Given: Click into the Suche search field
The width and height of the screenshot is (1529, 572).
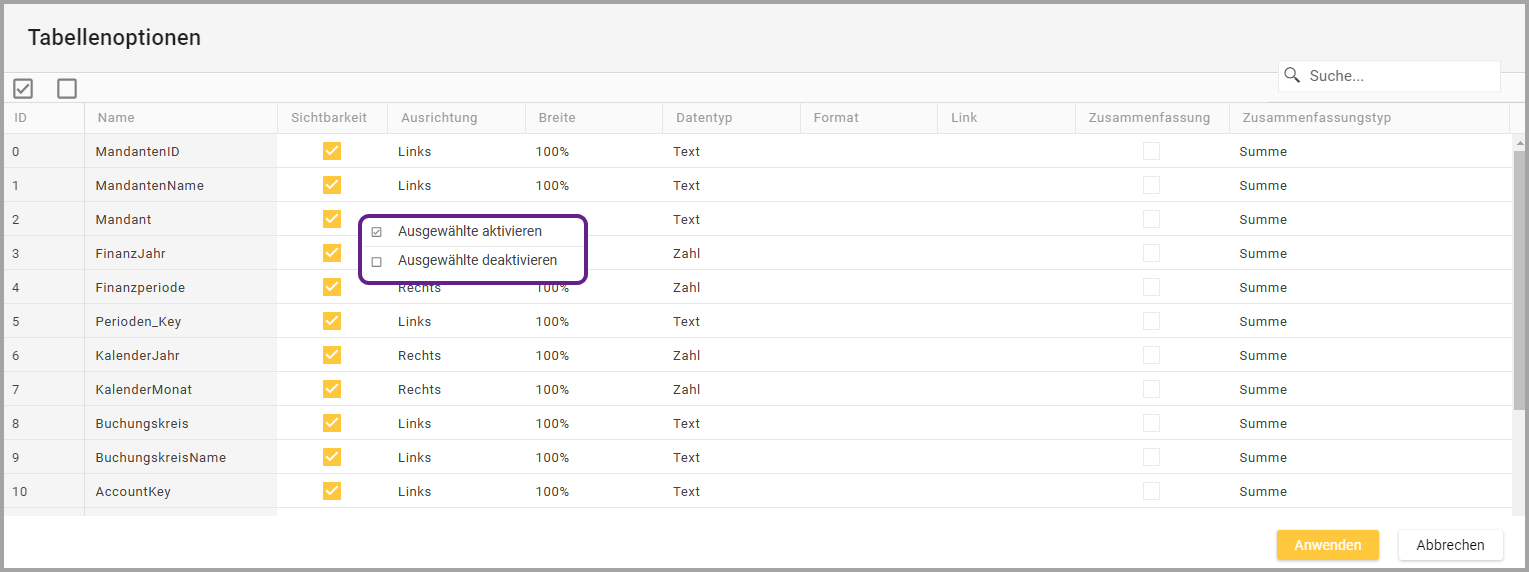Looking at the screenshot, I should pos(1400,76).
